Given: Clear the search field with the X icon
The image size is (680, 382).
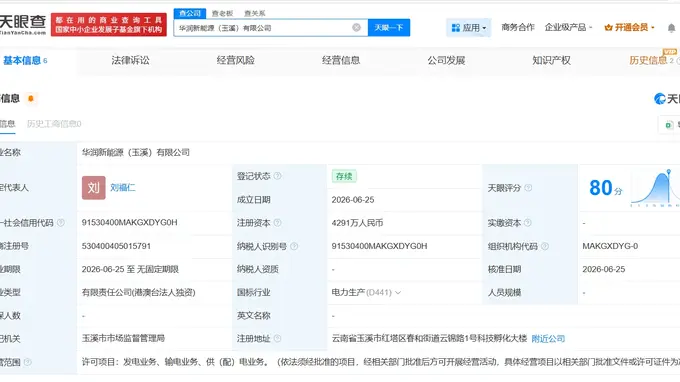Looking at the screenshot, I should [356, 28].
